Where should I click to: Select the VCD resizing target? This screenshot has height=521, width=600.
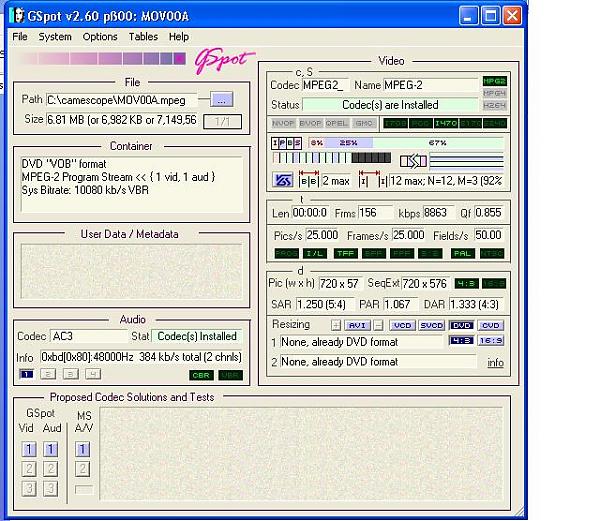[403, 326]
